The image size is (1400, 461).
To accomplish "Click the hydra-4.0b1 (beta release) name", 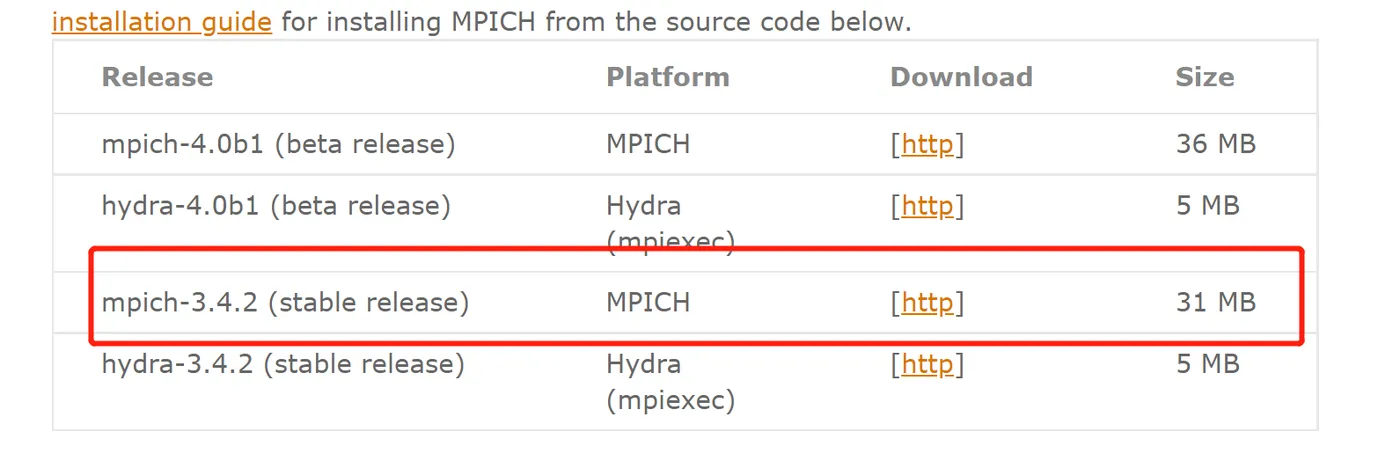I will click(276, 206).
